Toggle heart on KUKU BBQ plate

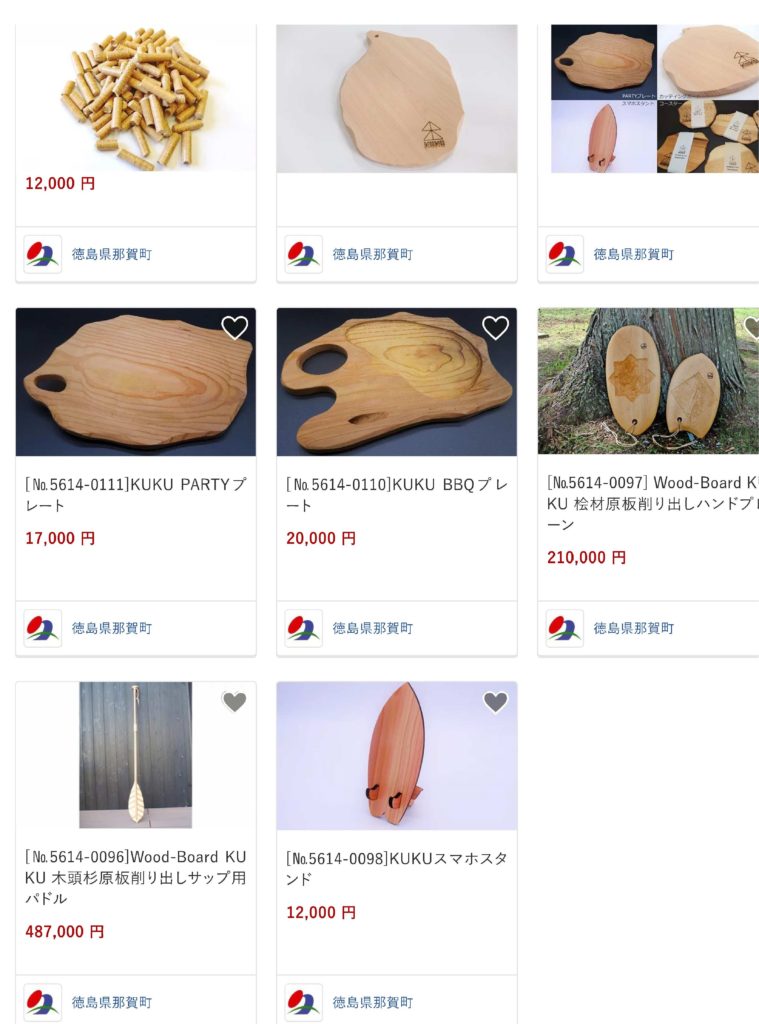495,327
